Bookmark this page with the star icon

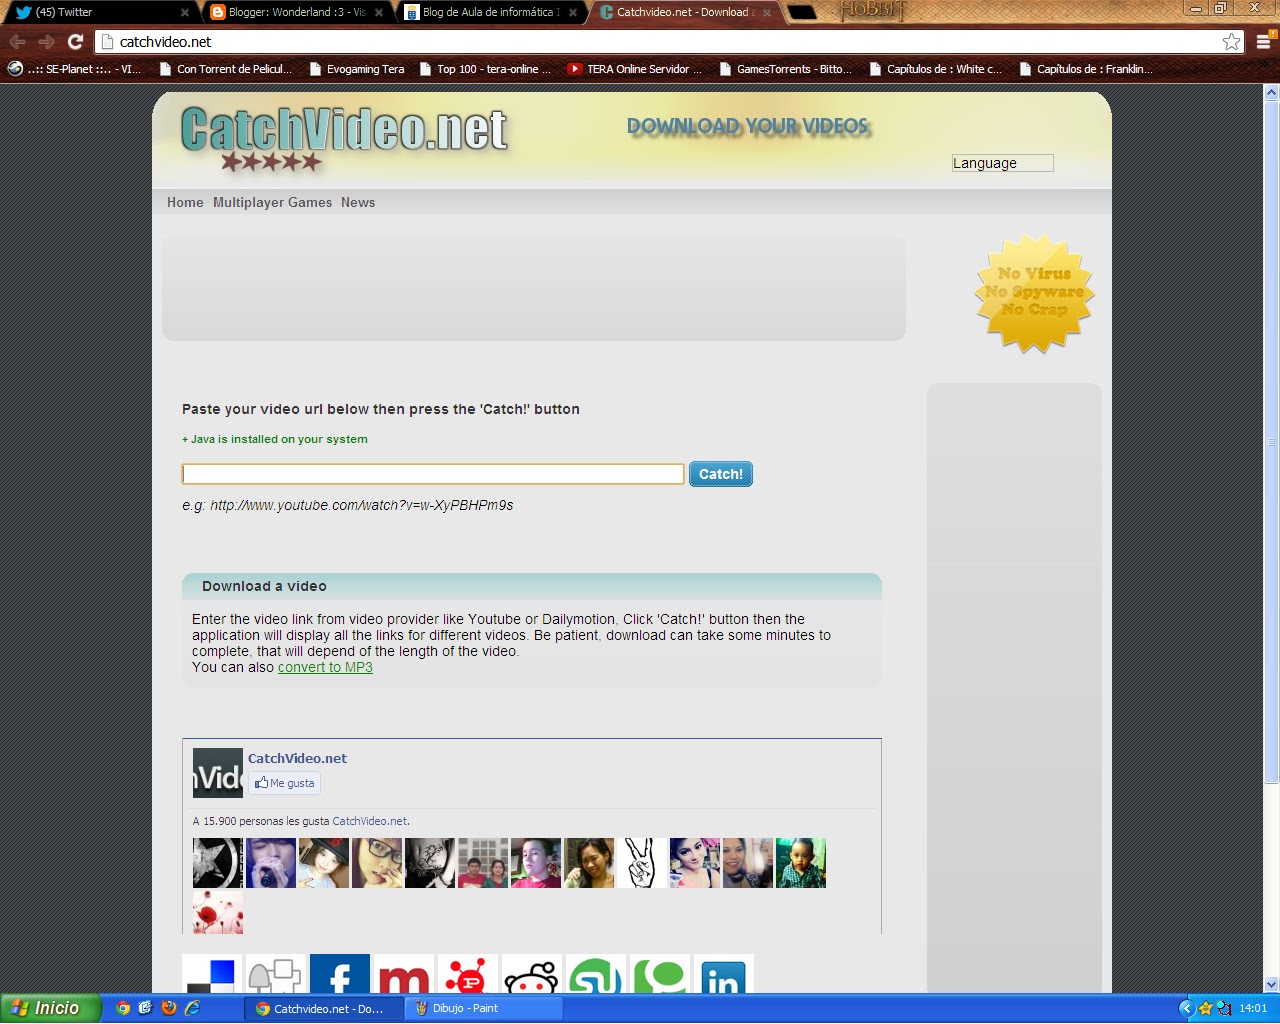(1231, 42)
